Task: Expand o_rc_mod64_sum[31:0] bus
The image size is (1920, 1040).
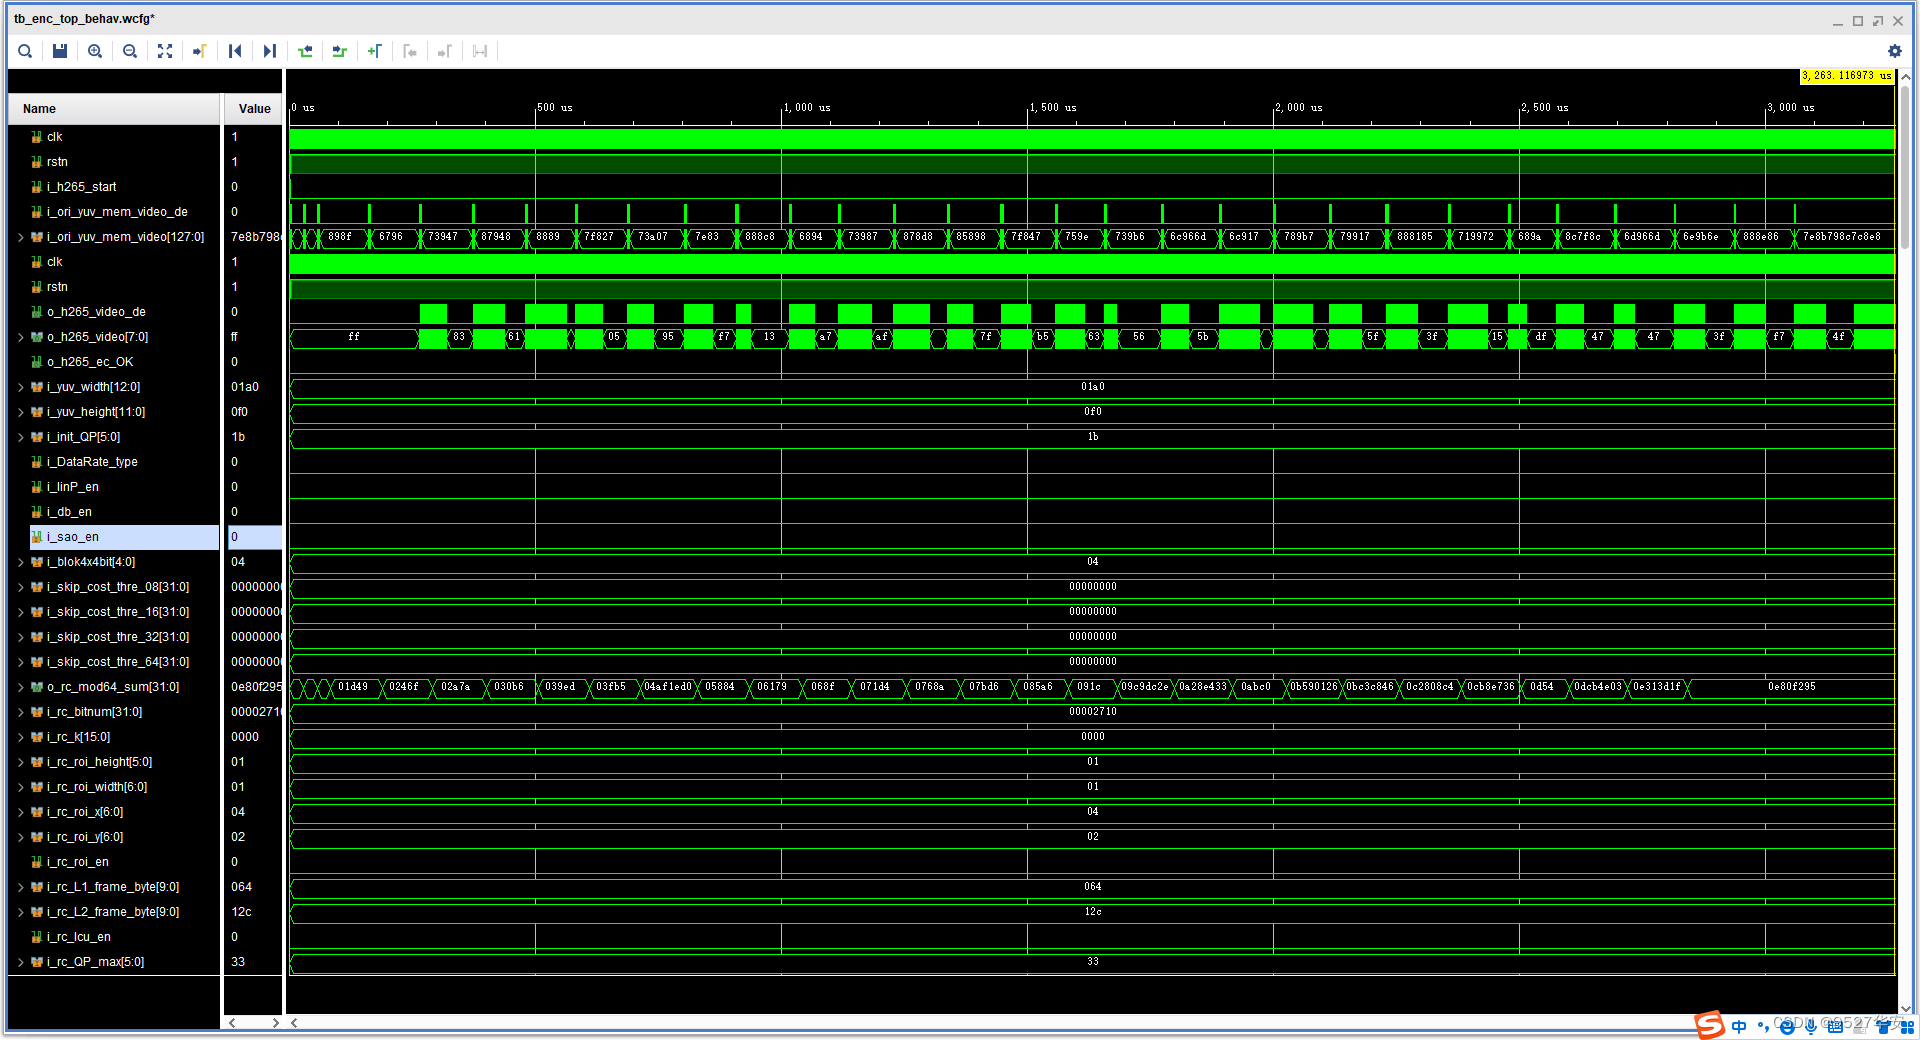Action: [x=21, y=687]
